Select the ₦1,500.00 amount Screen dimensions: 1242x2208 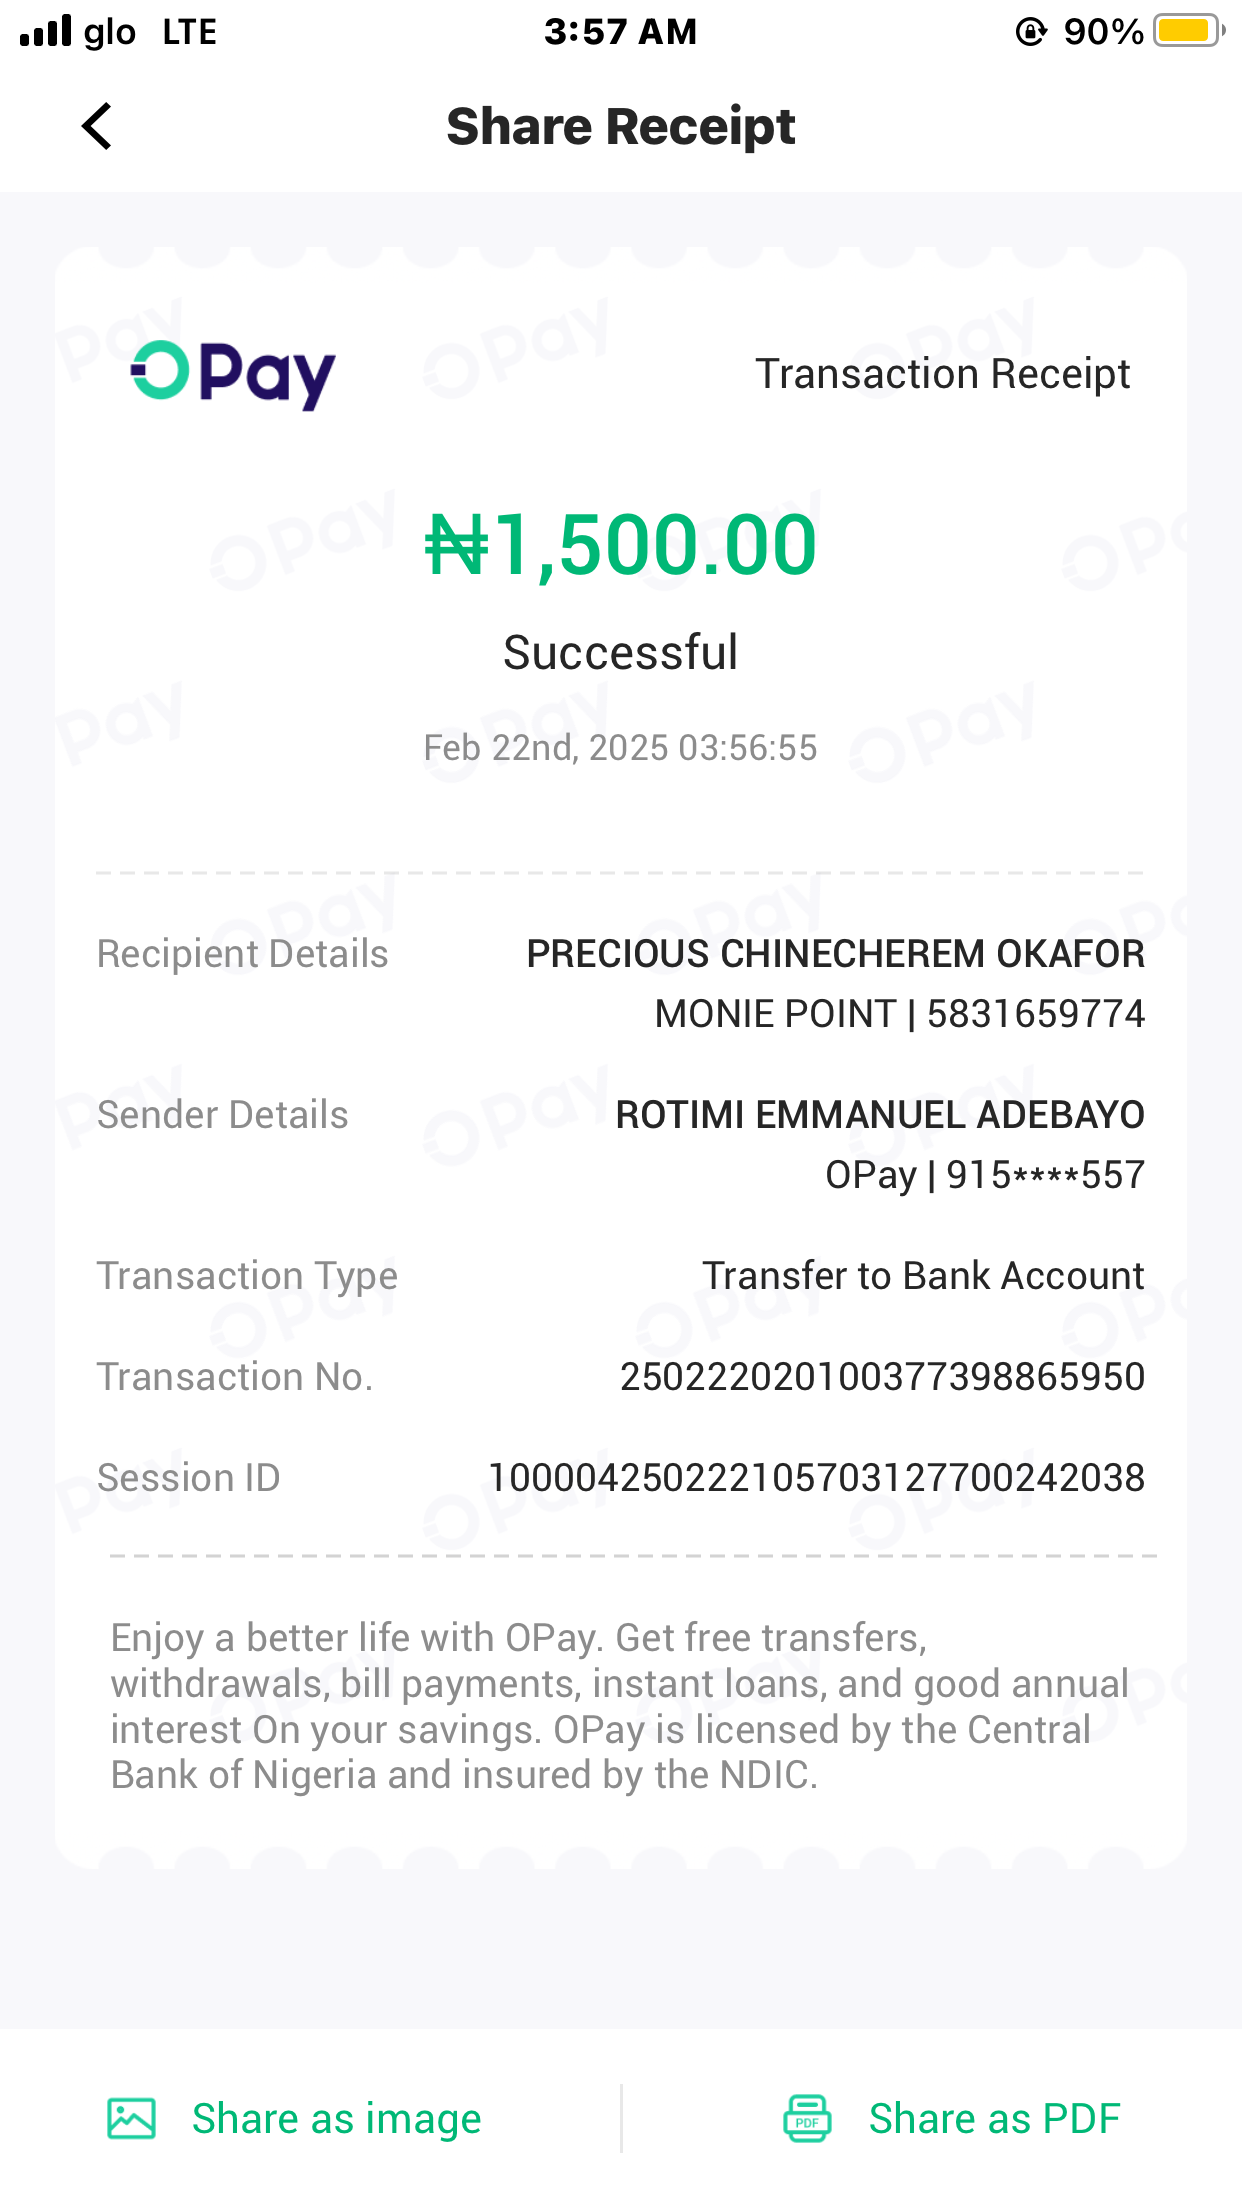[x=620, y=545]
